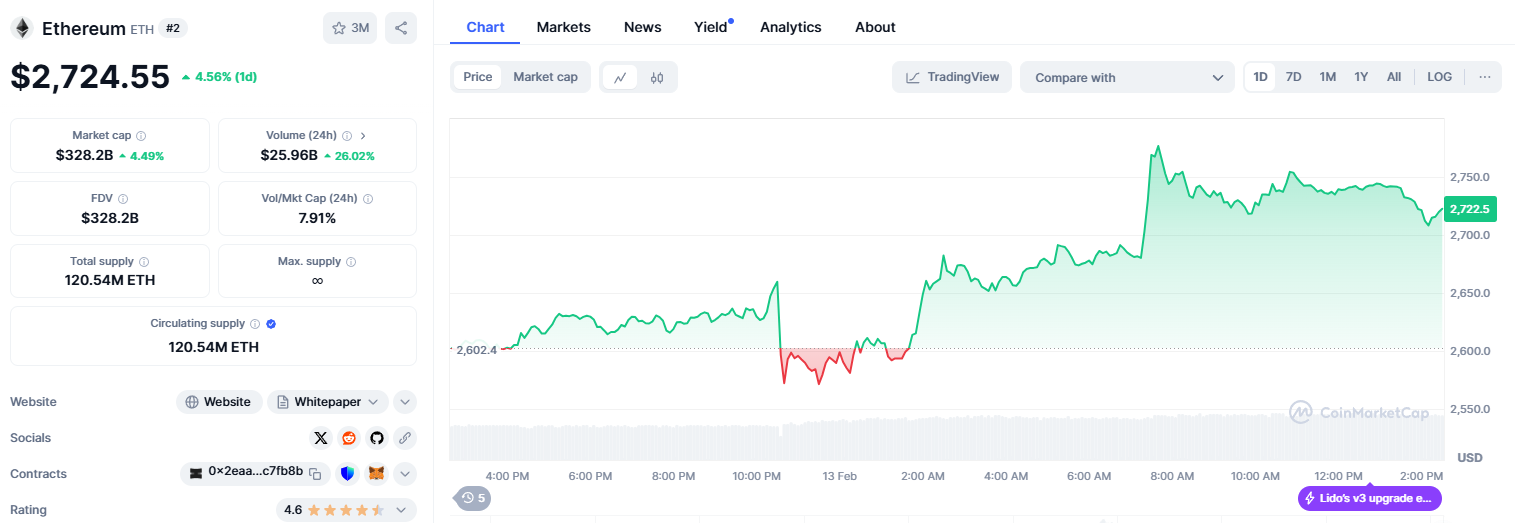The height and width of the screenshot is (523, 1515).
Task: Expand more contracts chevron
Action: tap(405, 474)
